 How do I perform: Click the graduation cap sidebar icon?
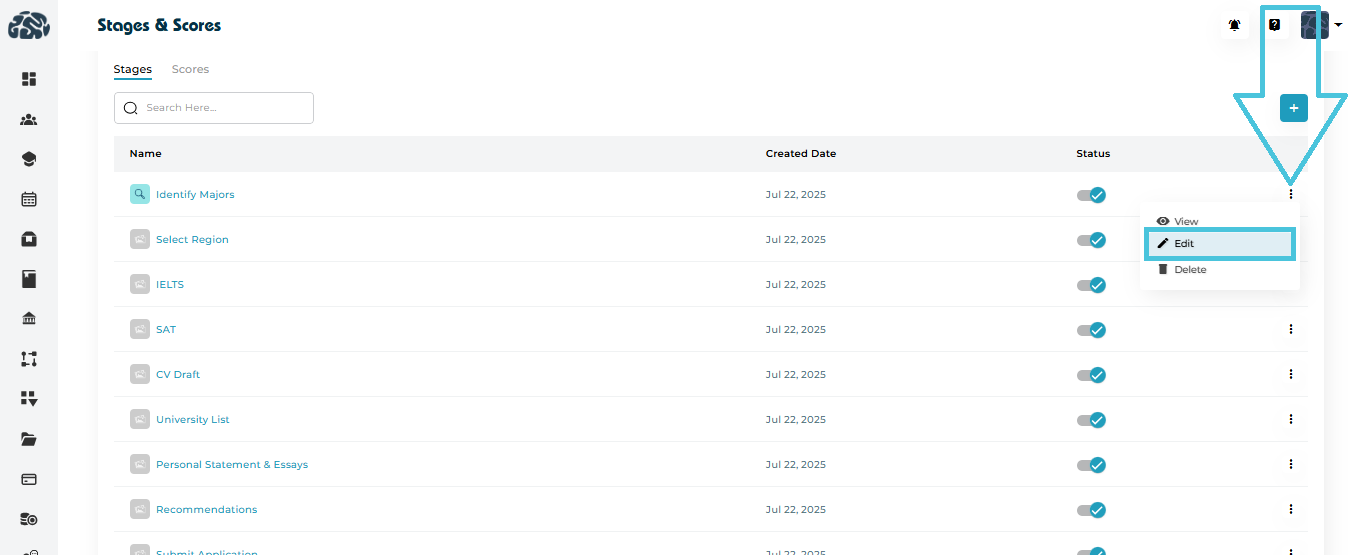click(29, 159)
